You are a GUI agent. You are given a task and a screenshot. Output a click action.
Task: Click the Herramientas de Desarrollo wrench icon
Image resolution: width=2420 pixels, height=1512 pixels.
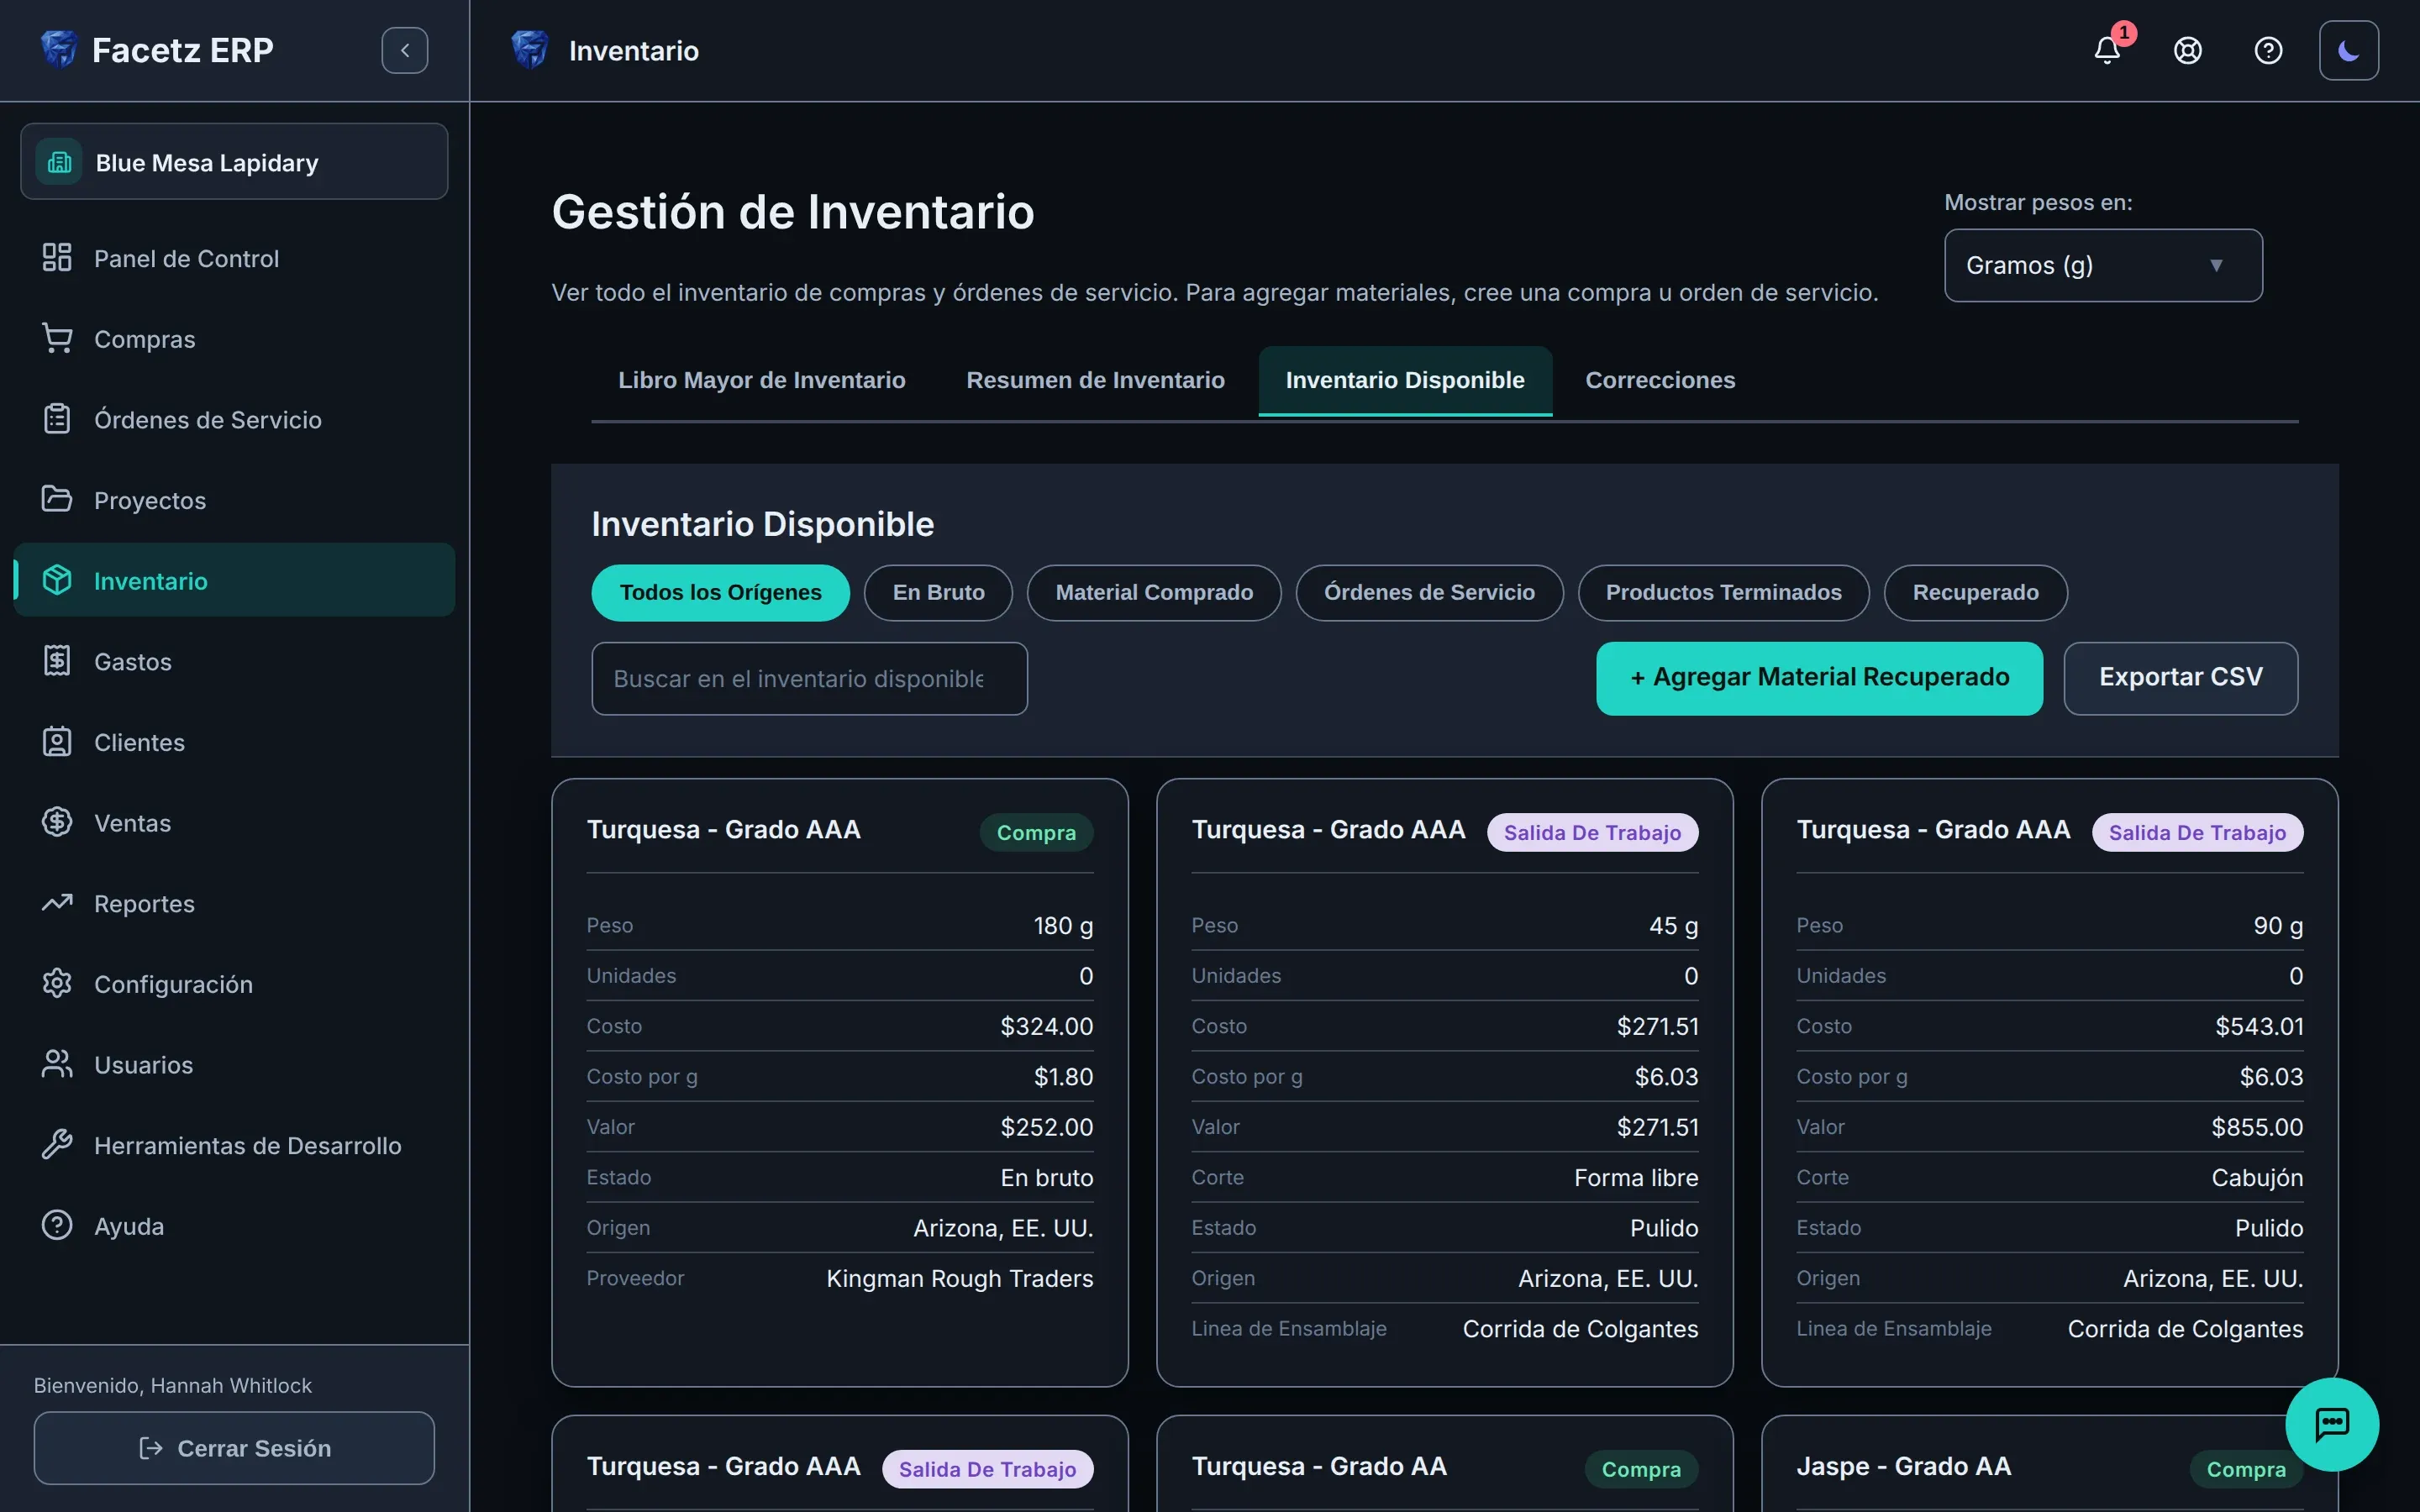tap(57, 1145)
